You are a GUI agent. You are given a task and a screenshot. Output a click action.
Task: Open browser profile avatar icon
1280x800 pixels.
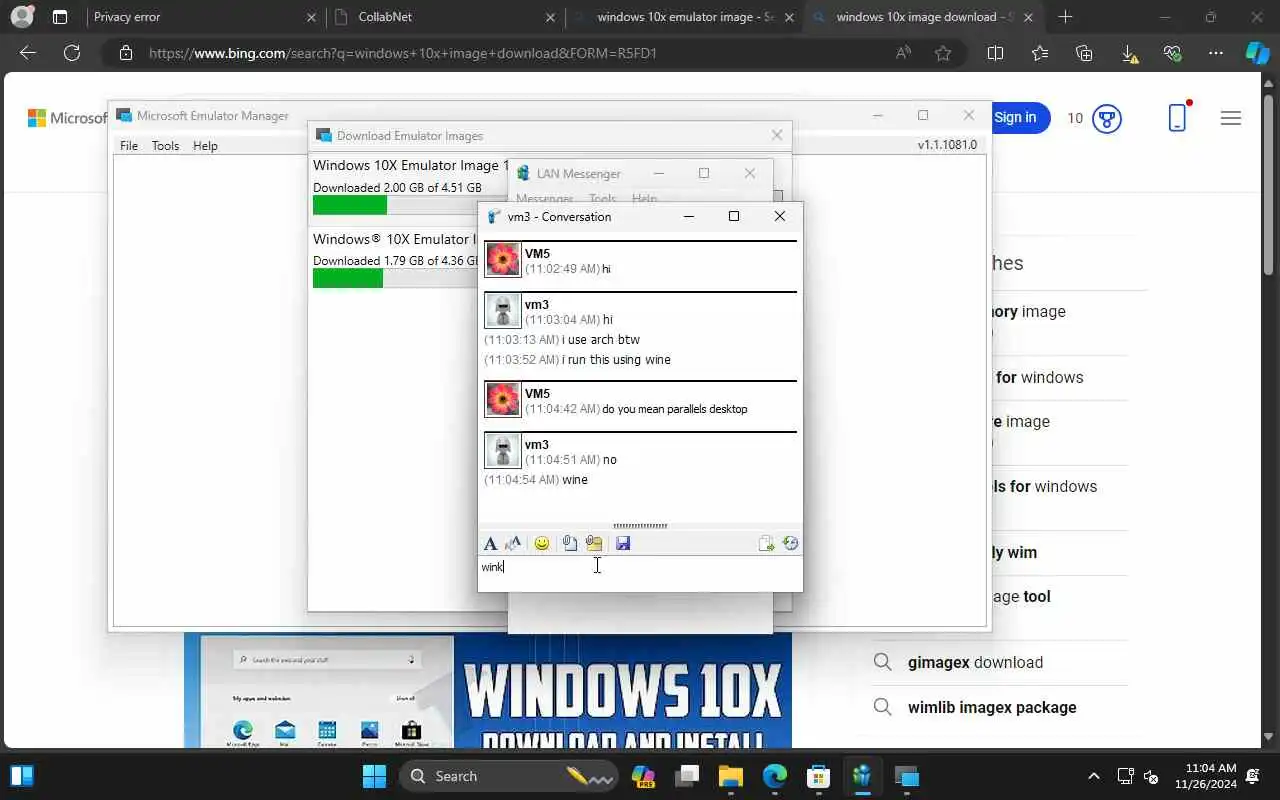click(x=22, y=17)
